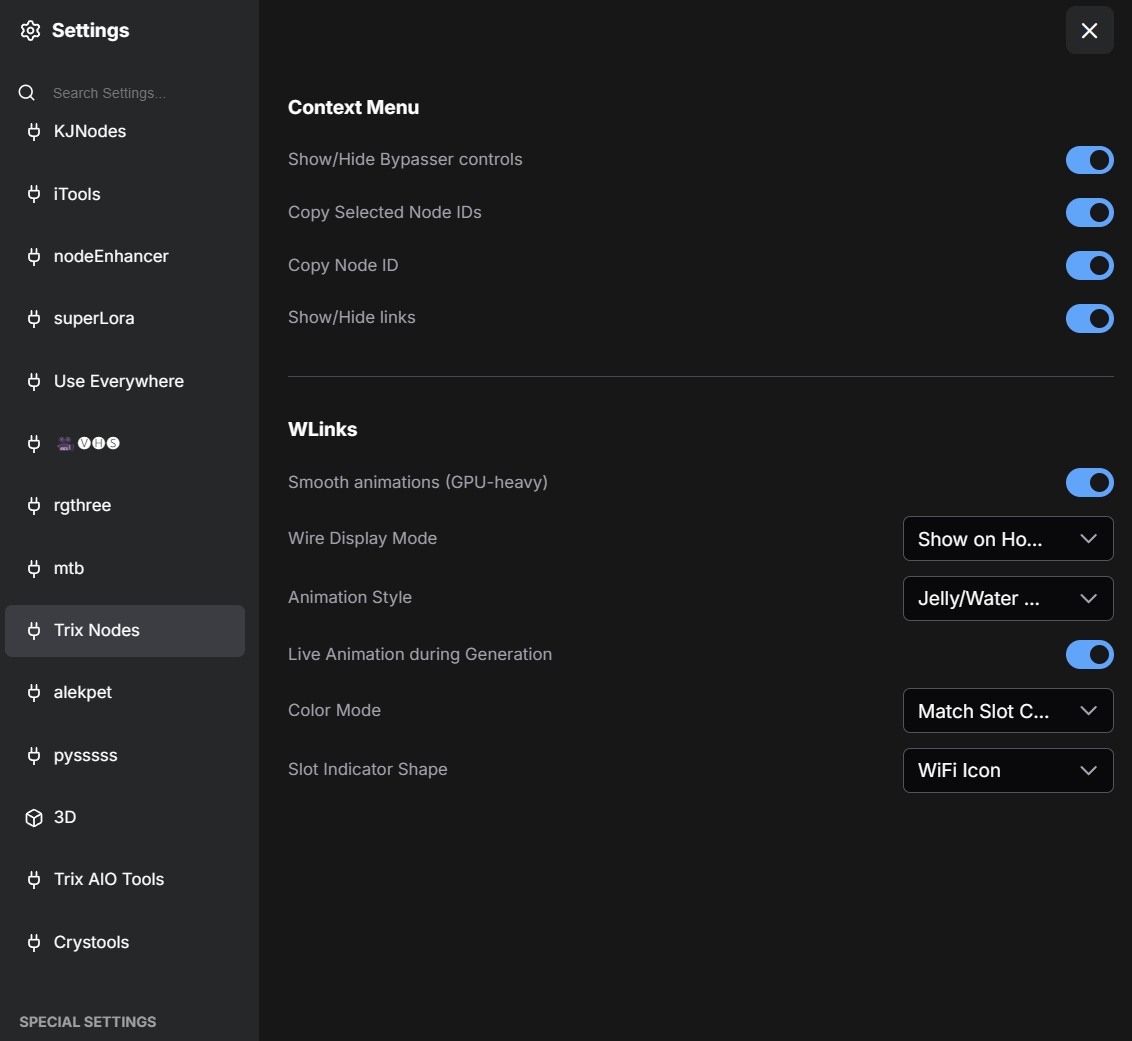The image size is (1132, 1041).
Task: Click the SPECIAL SETTINGS sidebar heading
Action: click(87, 1022)
